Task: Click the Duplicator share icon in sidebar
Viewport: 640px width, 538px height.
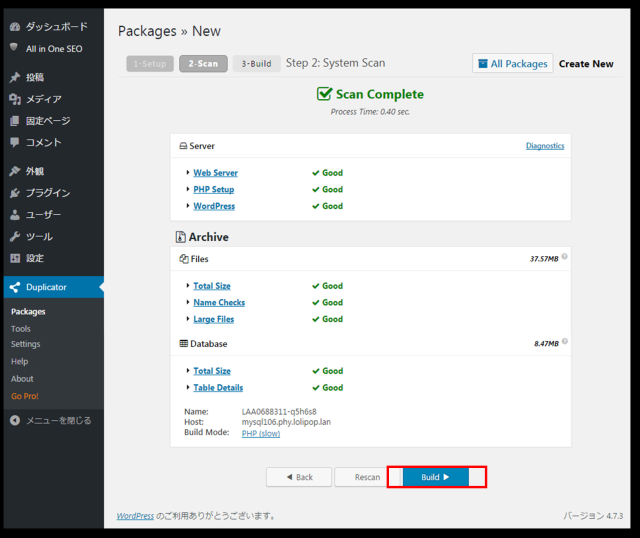Action: click(x=15, y=287)
